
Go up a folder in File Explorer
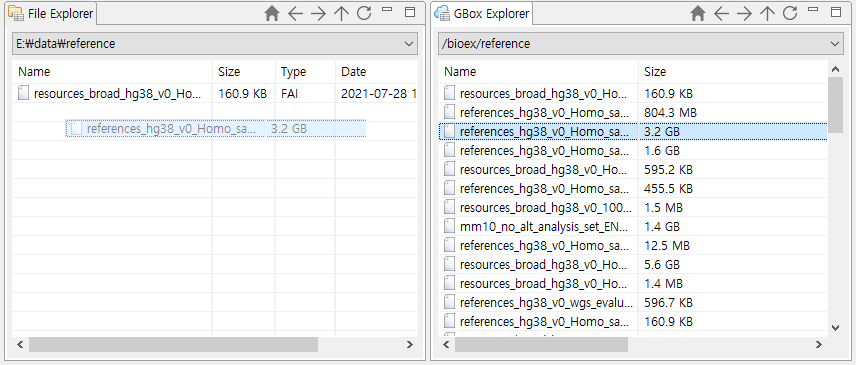[x=341, y=14]
